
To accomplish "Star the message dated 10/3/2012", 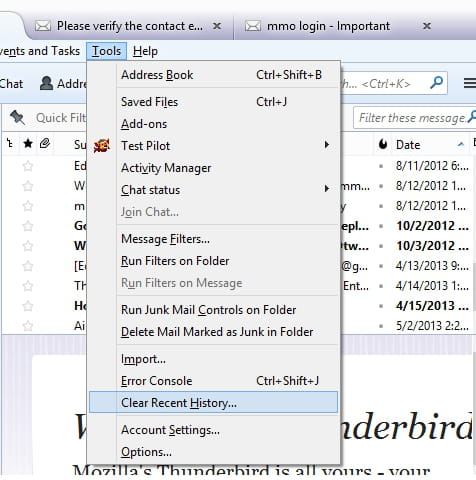I will click(28, 246).
